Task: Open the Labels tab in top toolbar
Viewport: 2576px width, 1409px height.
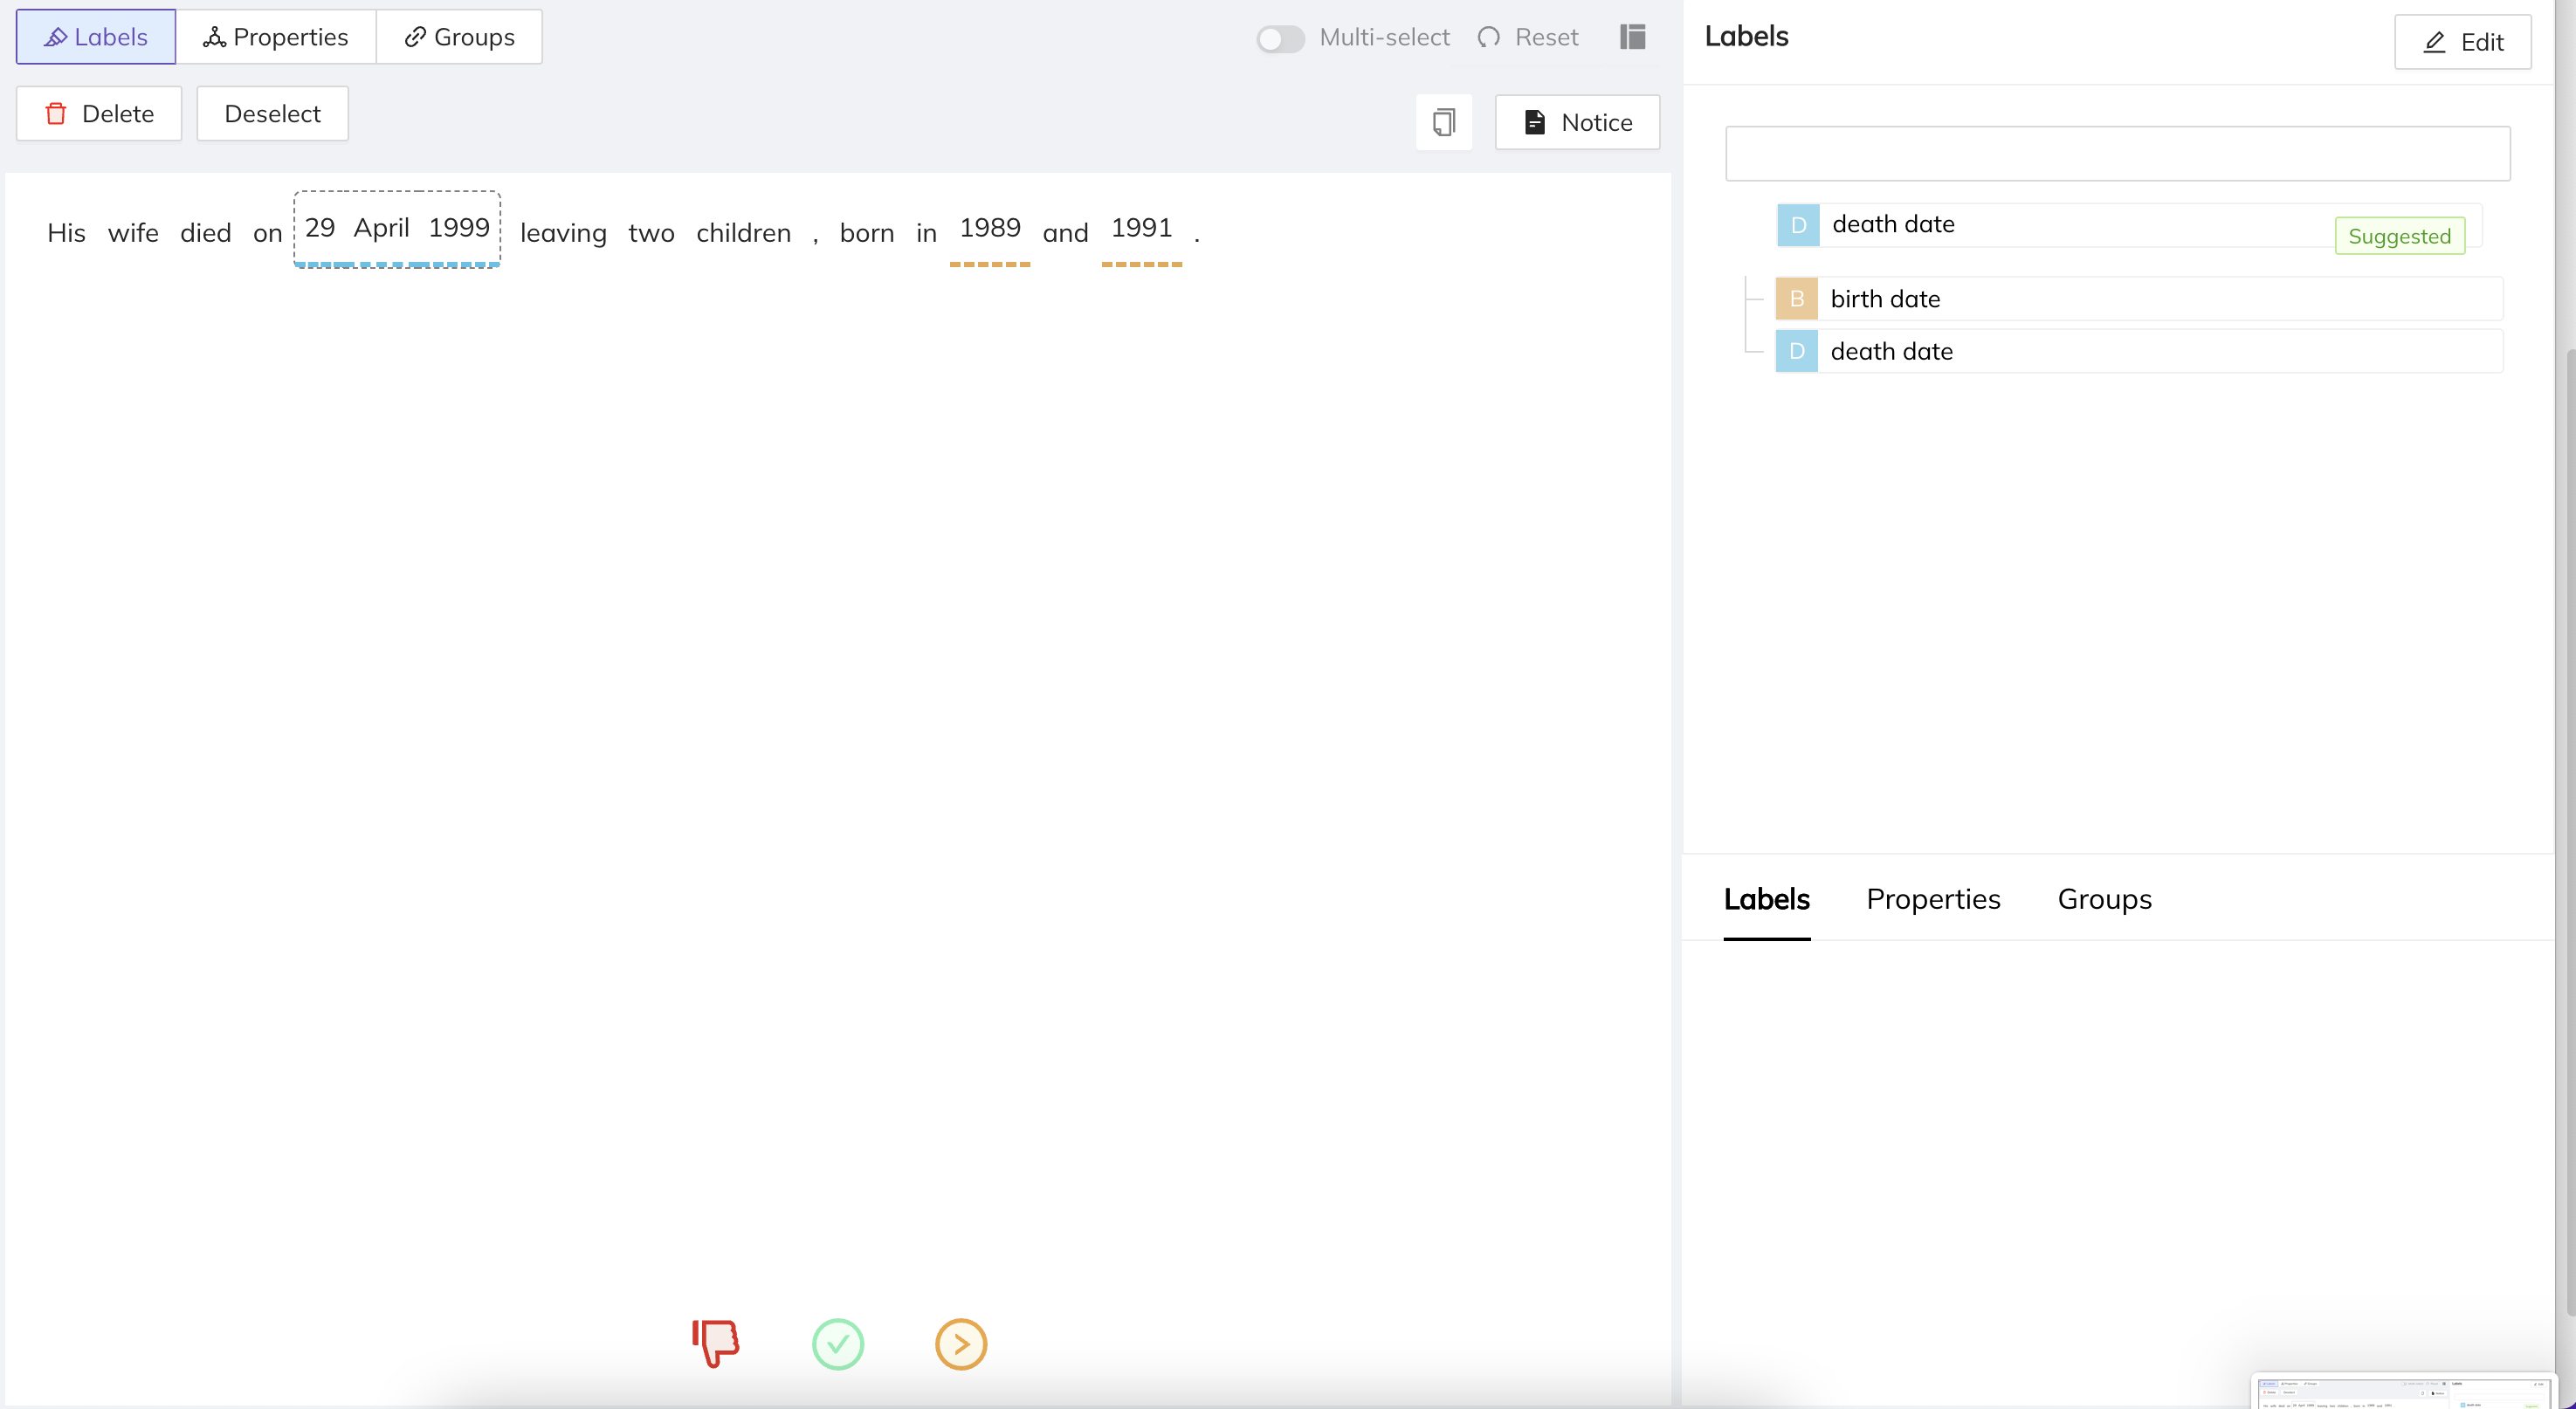Action: point(96,37)
